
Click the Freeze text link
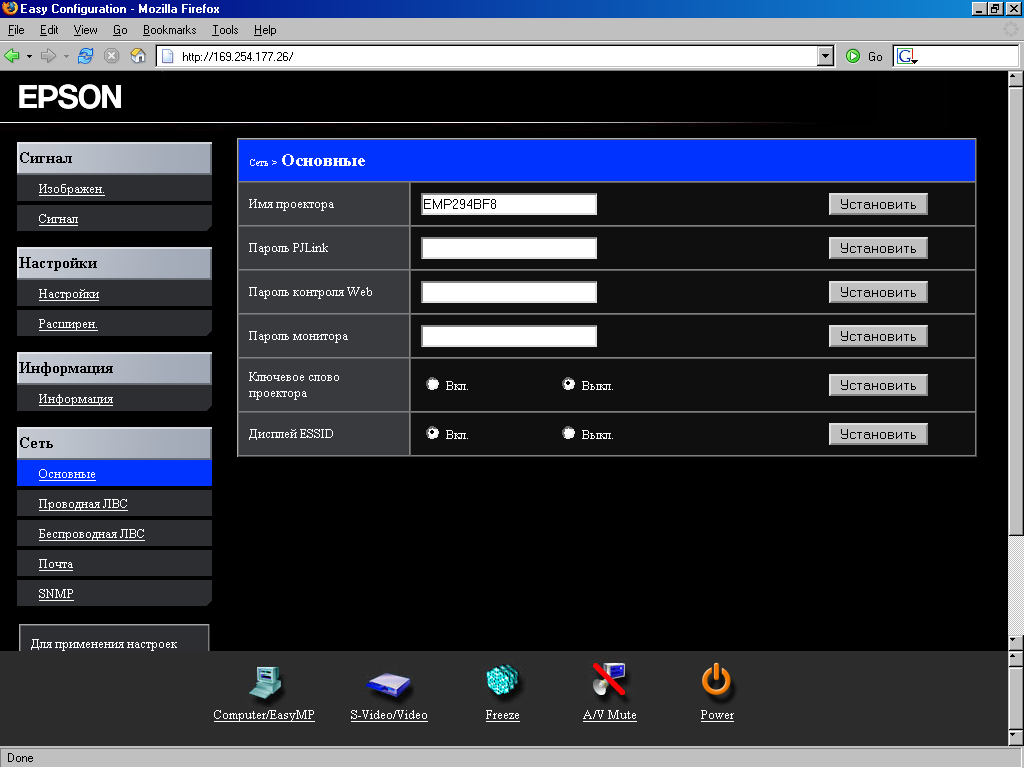coord(502,715)
